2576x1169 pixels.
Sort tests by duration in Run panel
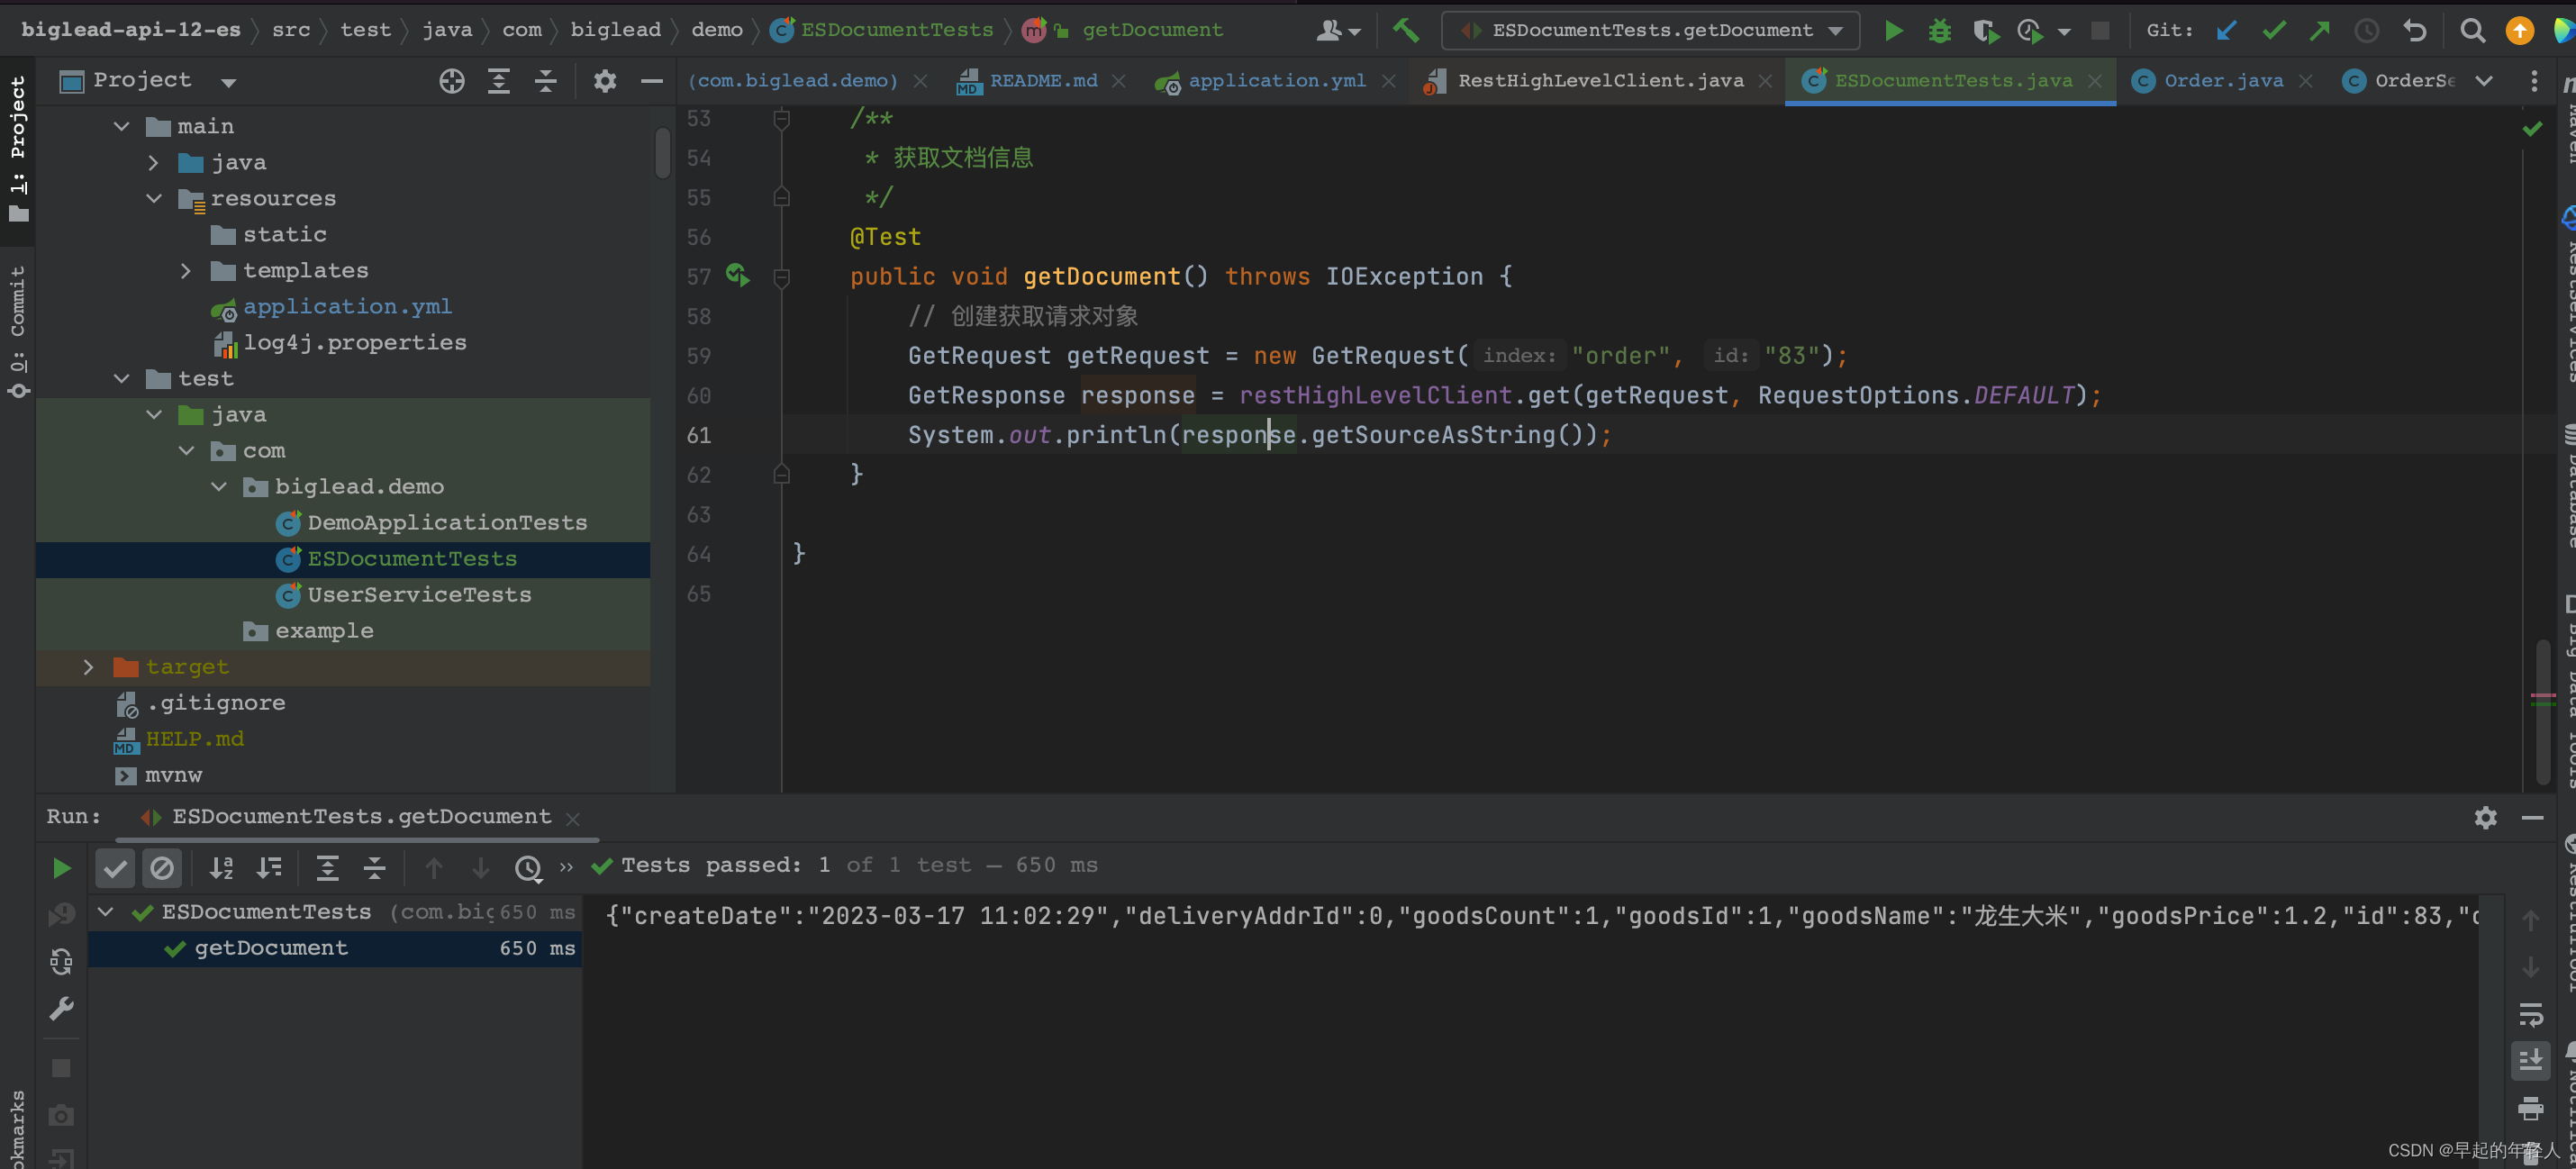(x=269, y=867)
